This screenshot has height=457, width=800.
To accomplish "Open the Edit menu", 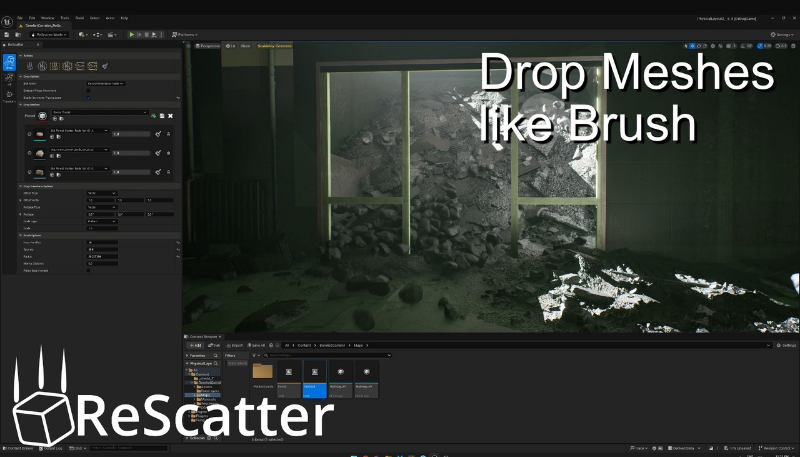I will [x=32, y=18].
